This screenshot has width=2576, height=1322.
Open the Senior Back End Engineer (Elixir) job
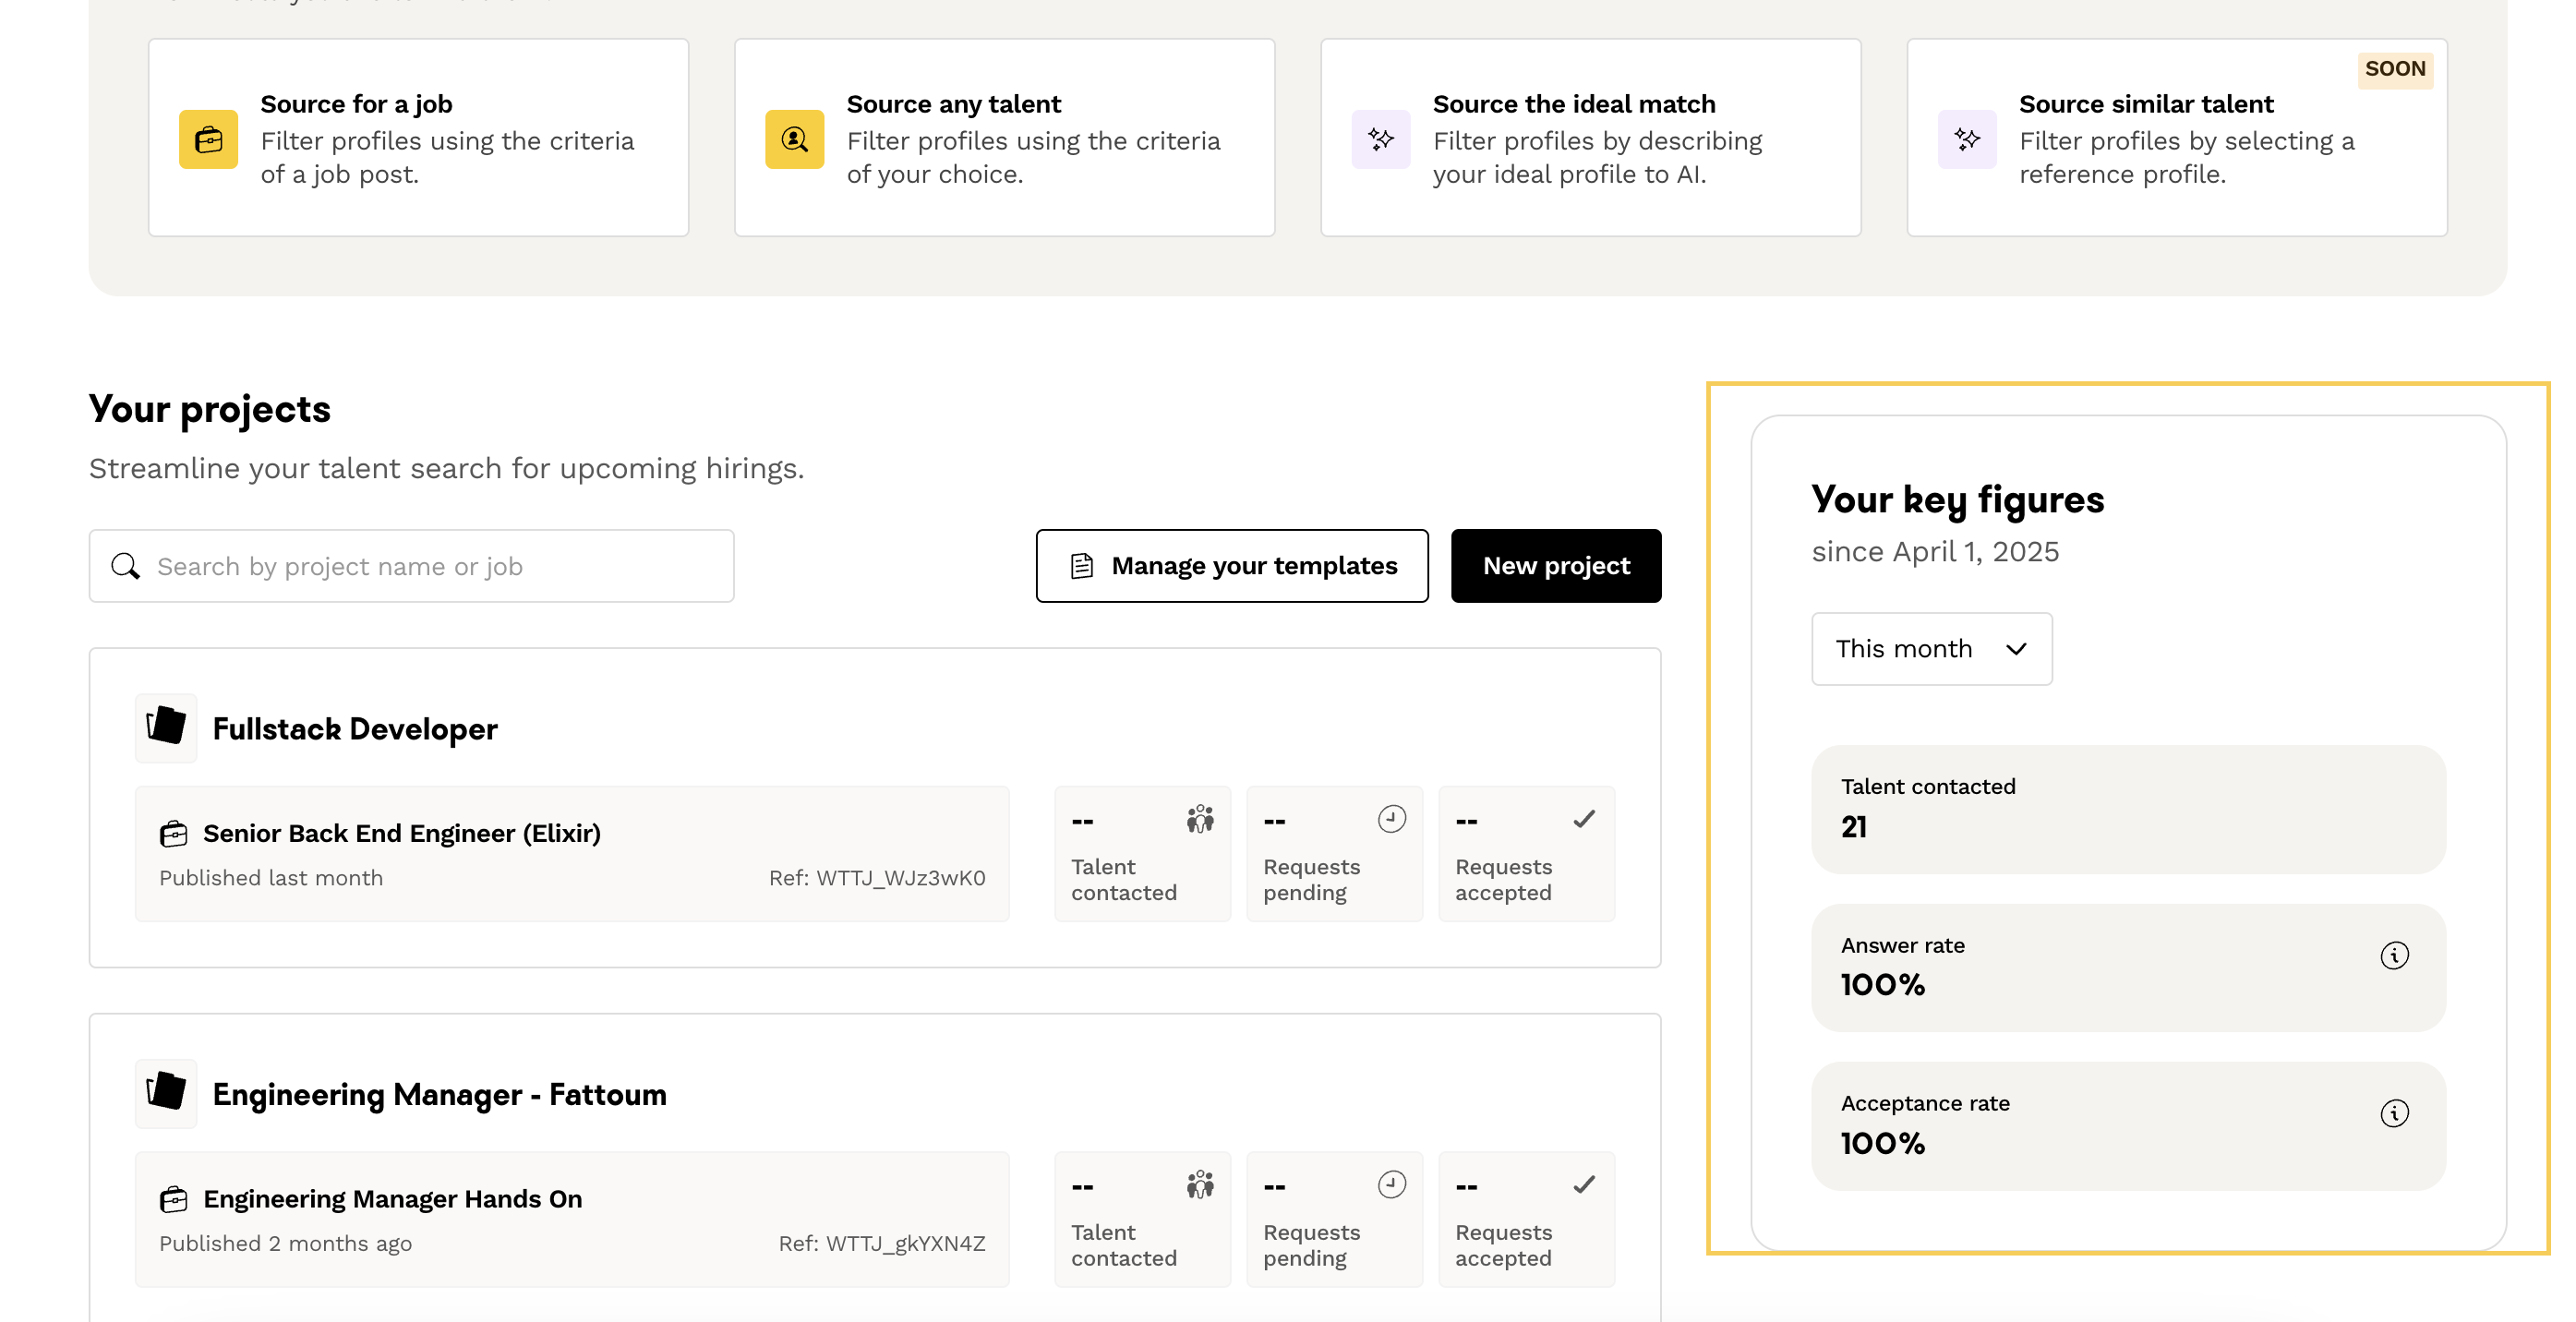tap(401, 833)
